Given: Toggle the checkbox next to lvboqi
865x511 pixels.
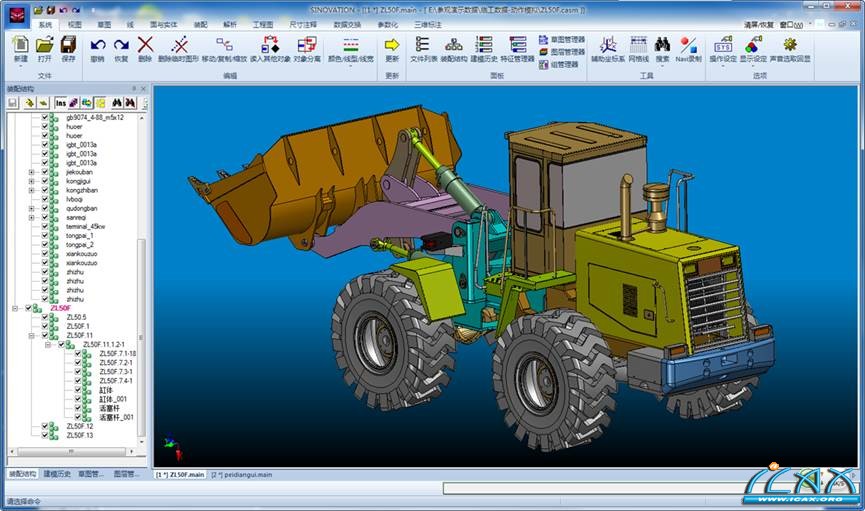Looking at the screenshot, I should [x=45, y=199].
